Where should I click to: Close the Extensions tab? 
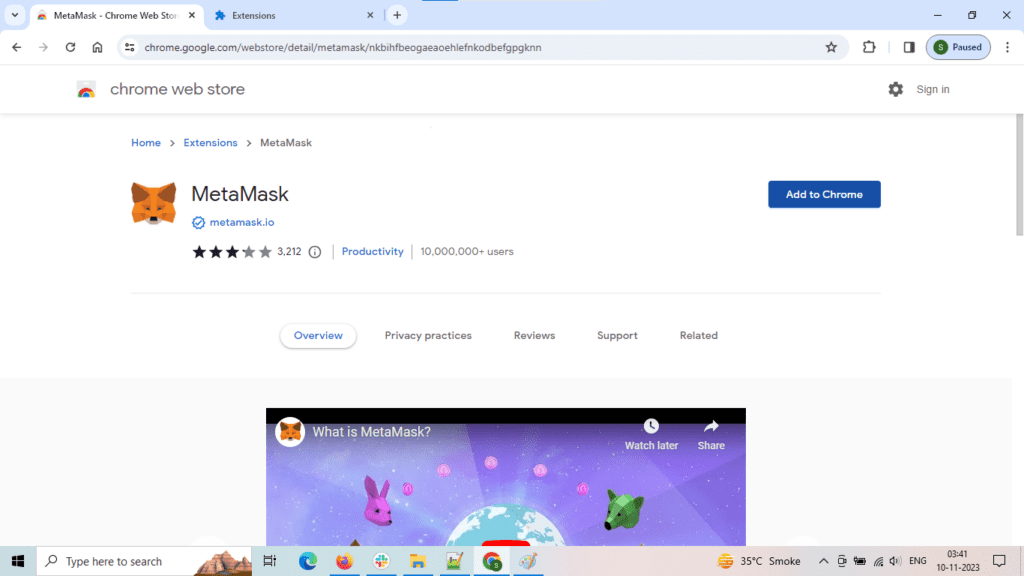[x=370, y=15]
